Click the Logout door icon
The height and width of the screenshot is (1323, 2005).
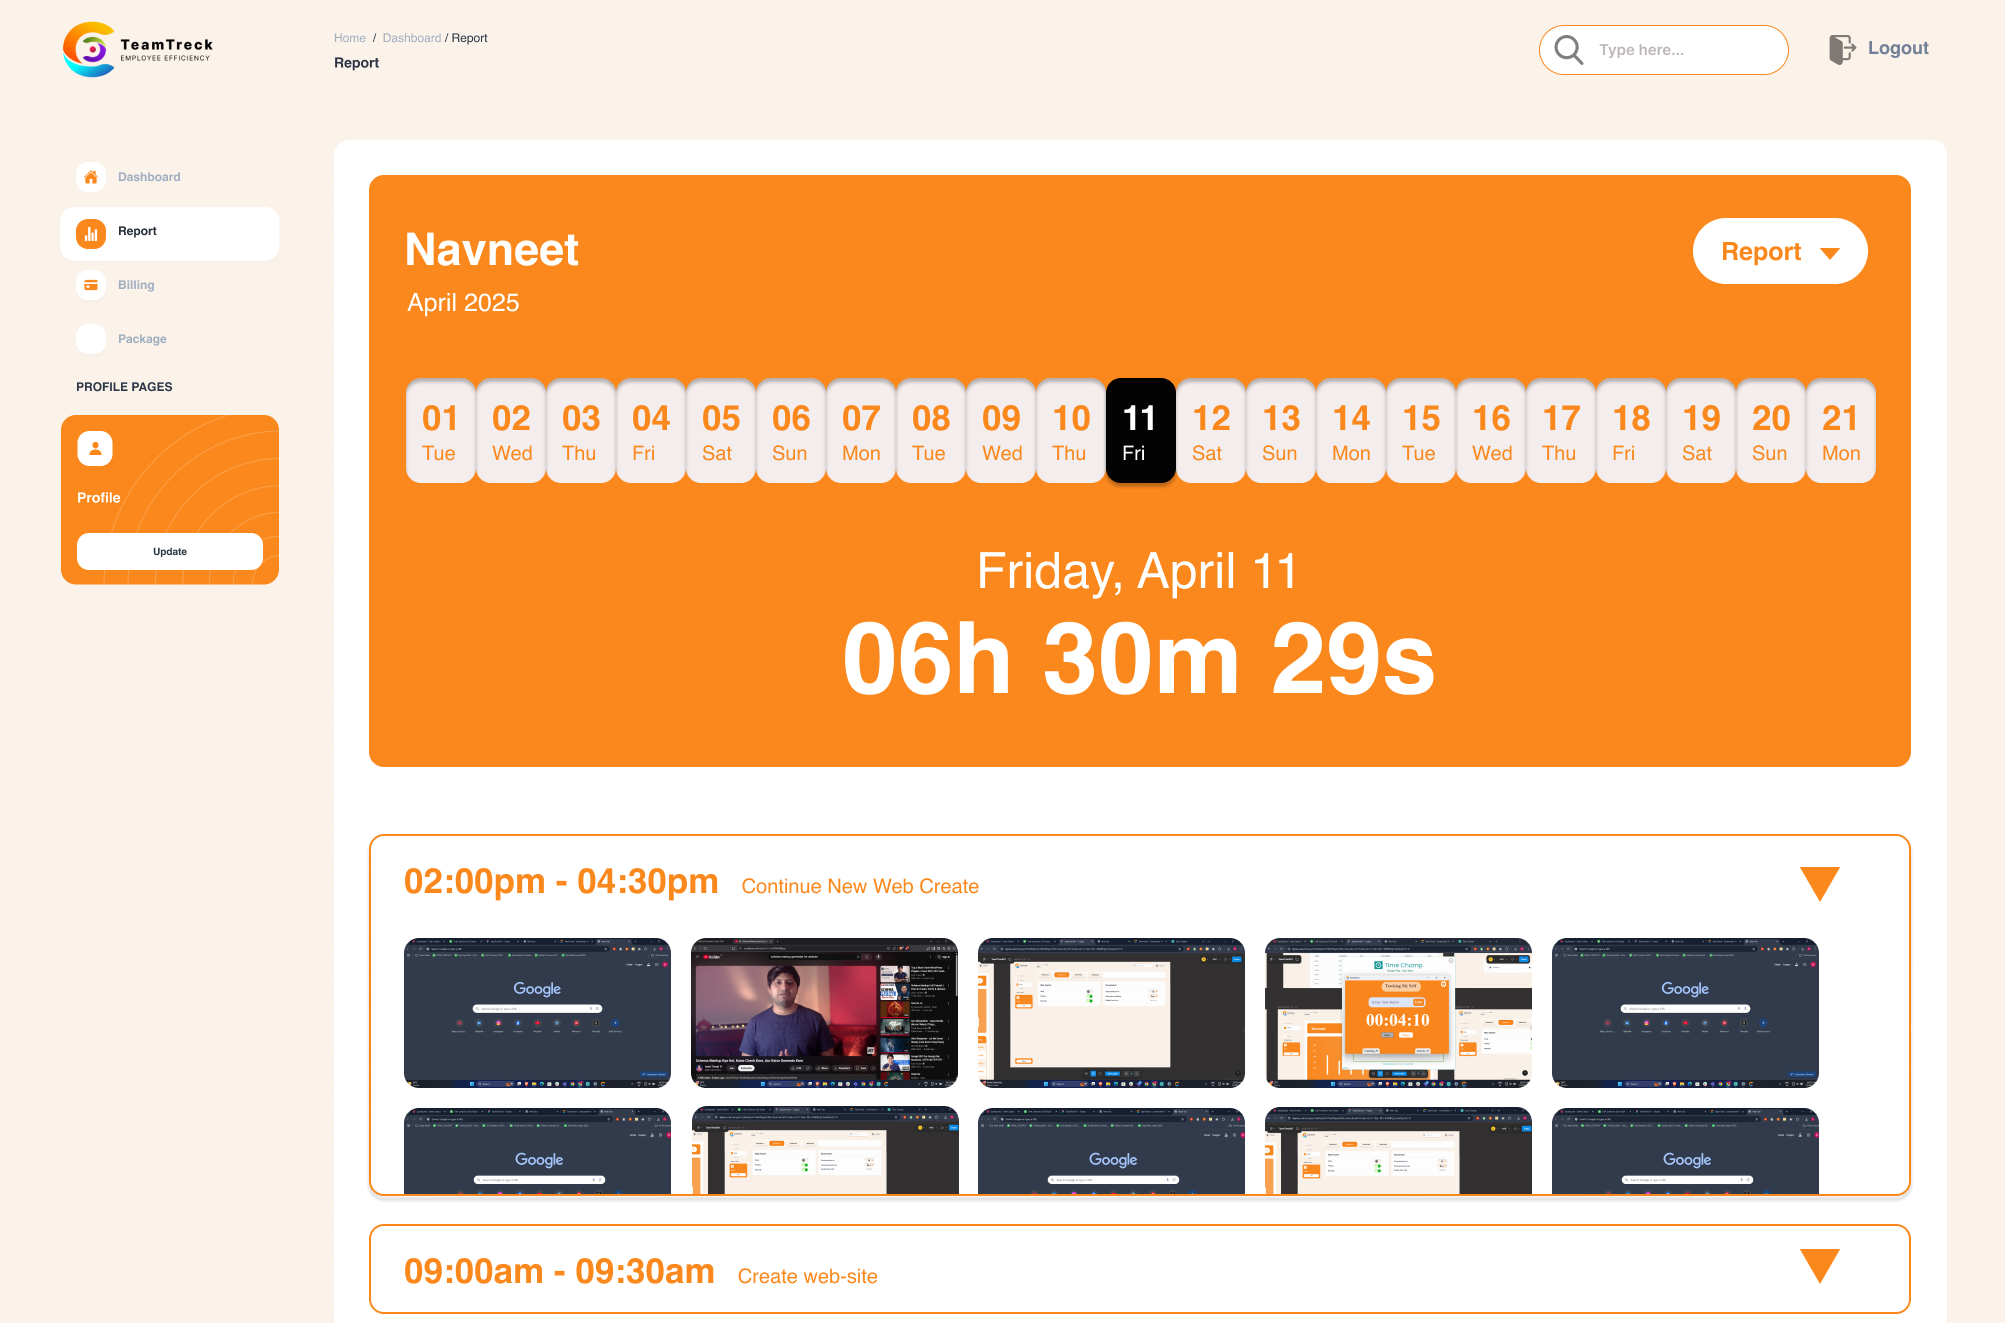tap(1842, 49)
